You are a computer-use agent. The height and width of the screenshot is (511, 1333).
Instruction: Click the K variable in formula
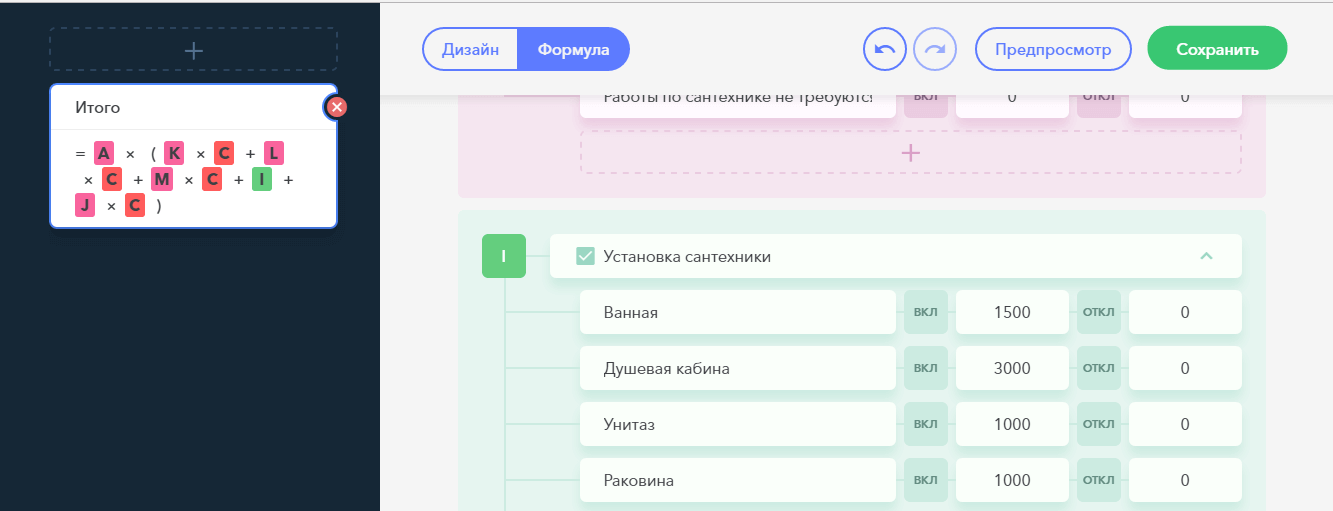tap(174, 153)
